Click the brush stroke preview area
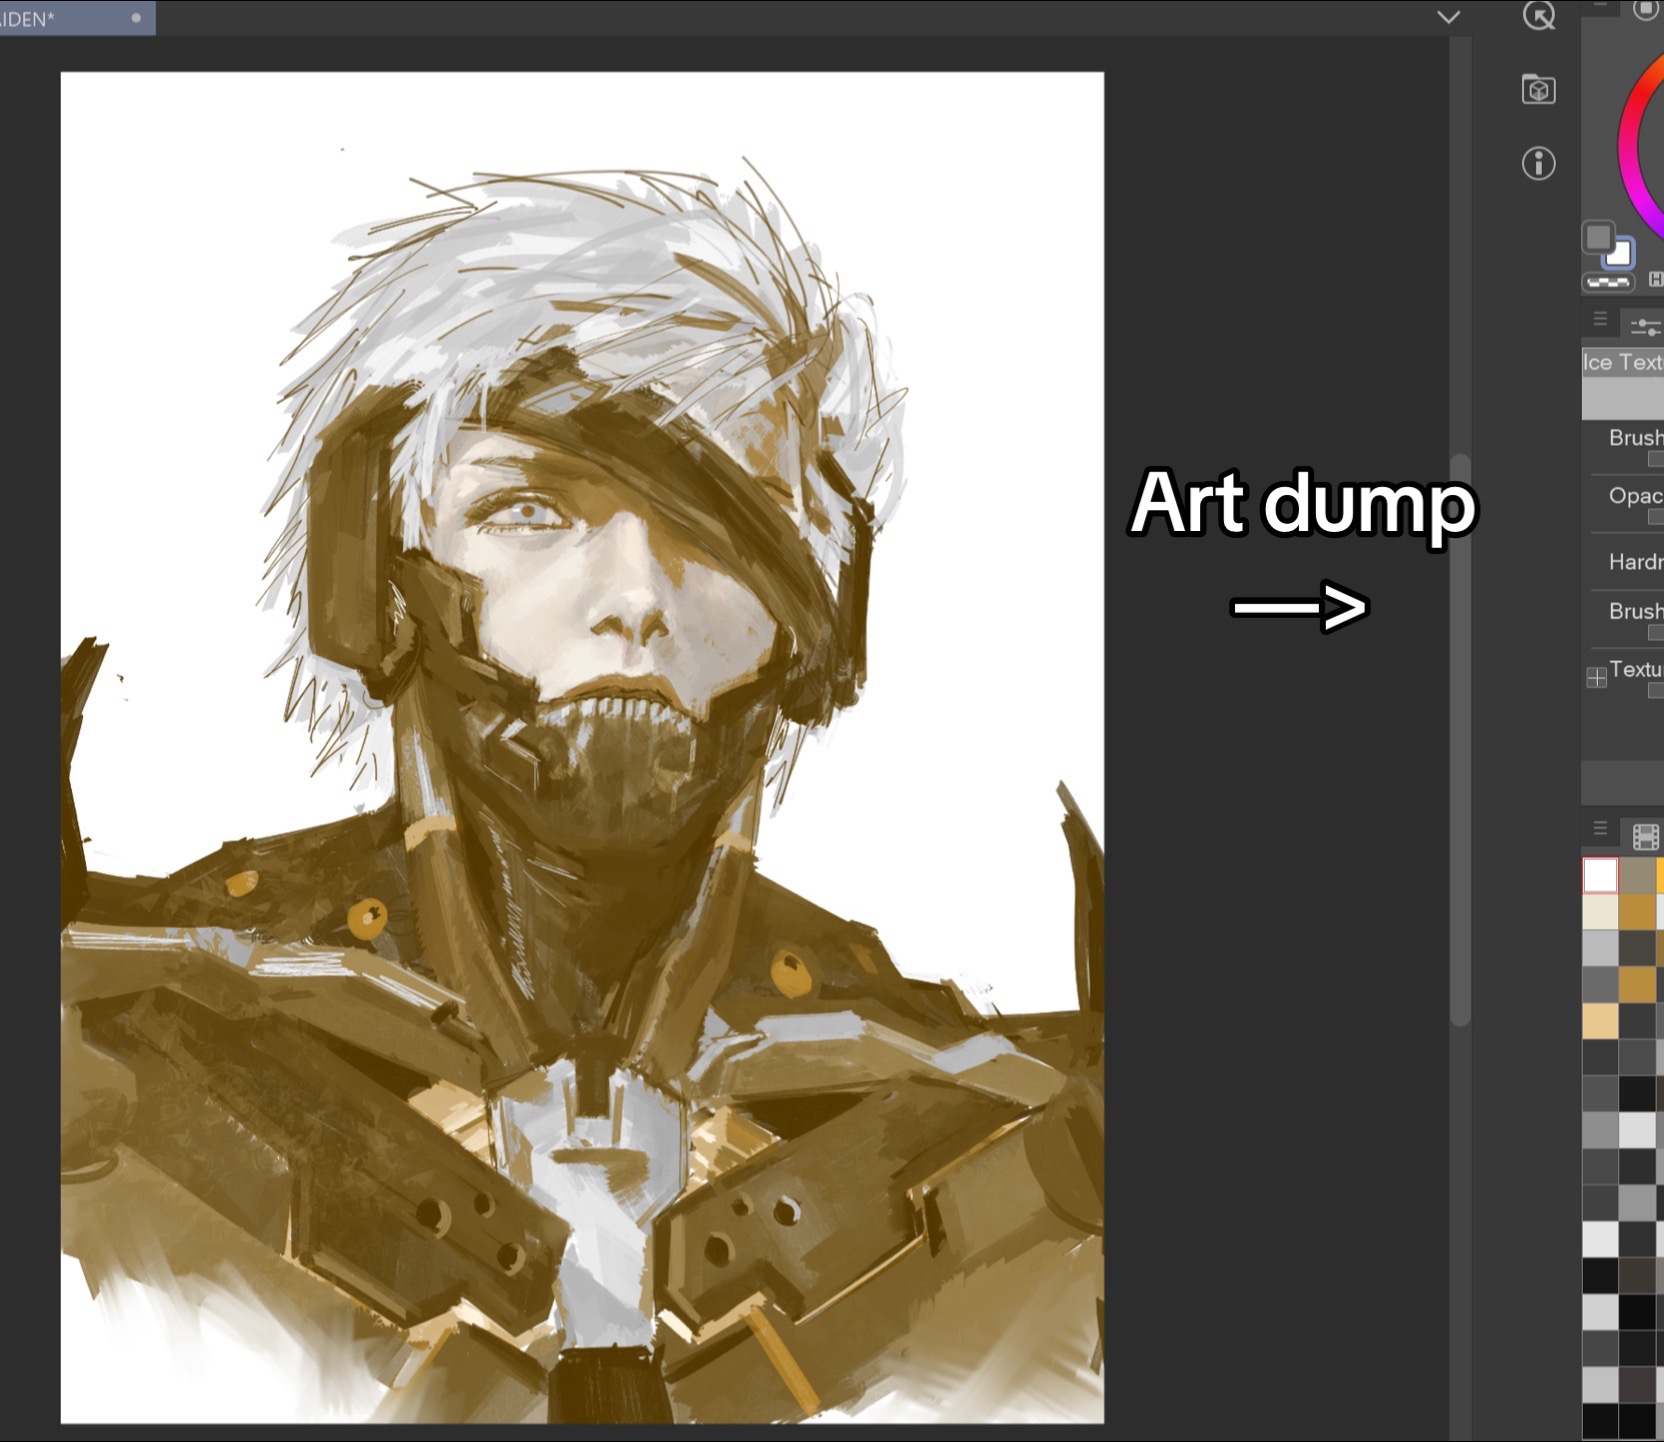This screenshot has width=1664, height=1442. [1622, 398]
